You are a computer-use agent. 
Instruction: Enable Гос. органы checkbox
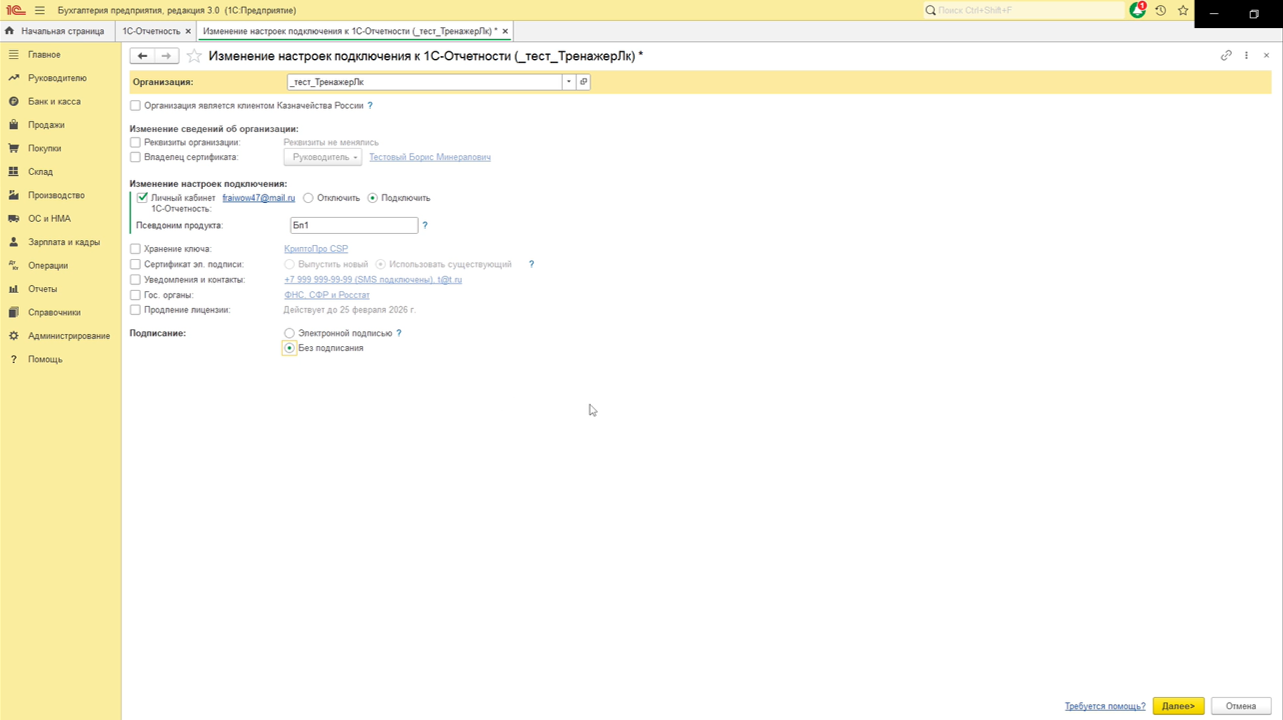pos(135,295)
